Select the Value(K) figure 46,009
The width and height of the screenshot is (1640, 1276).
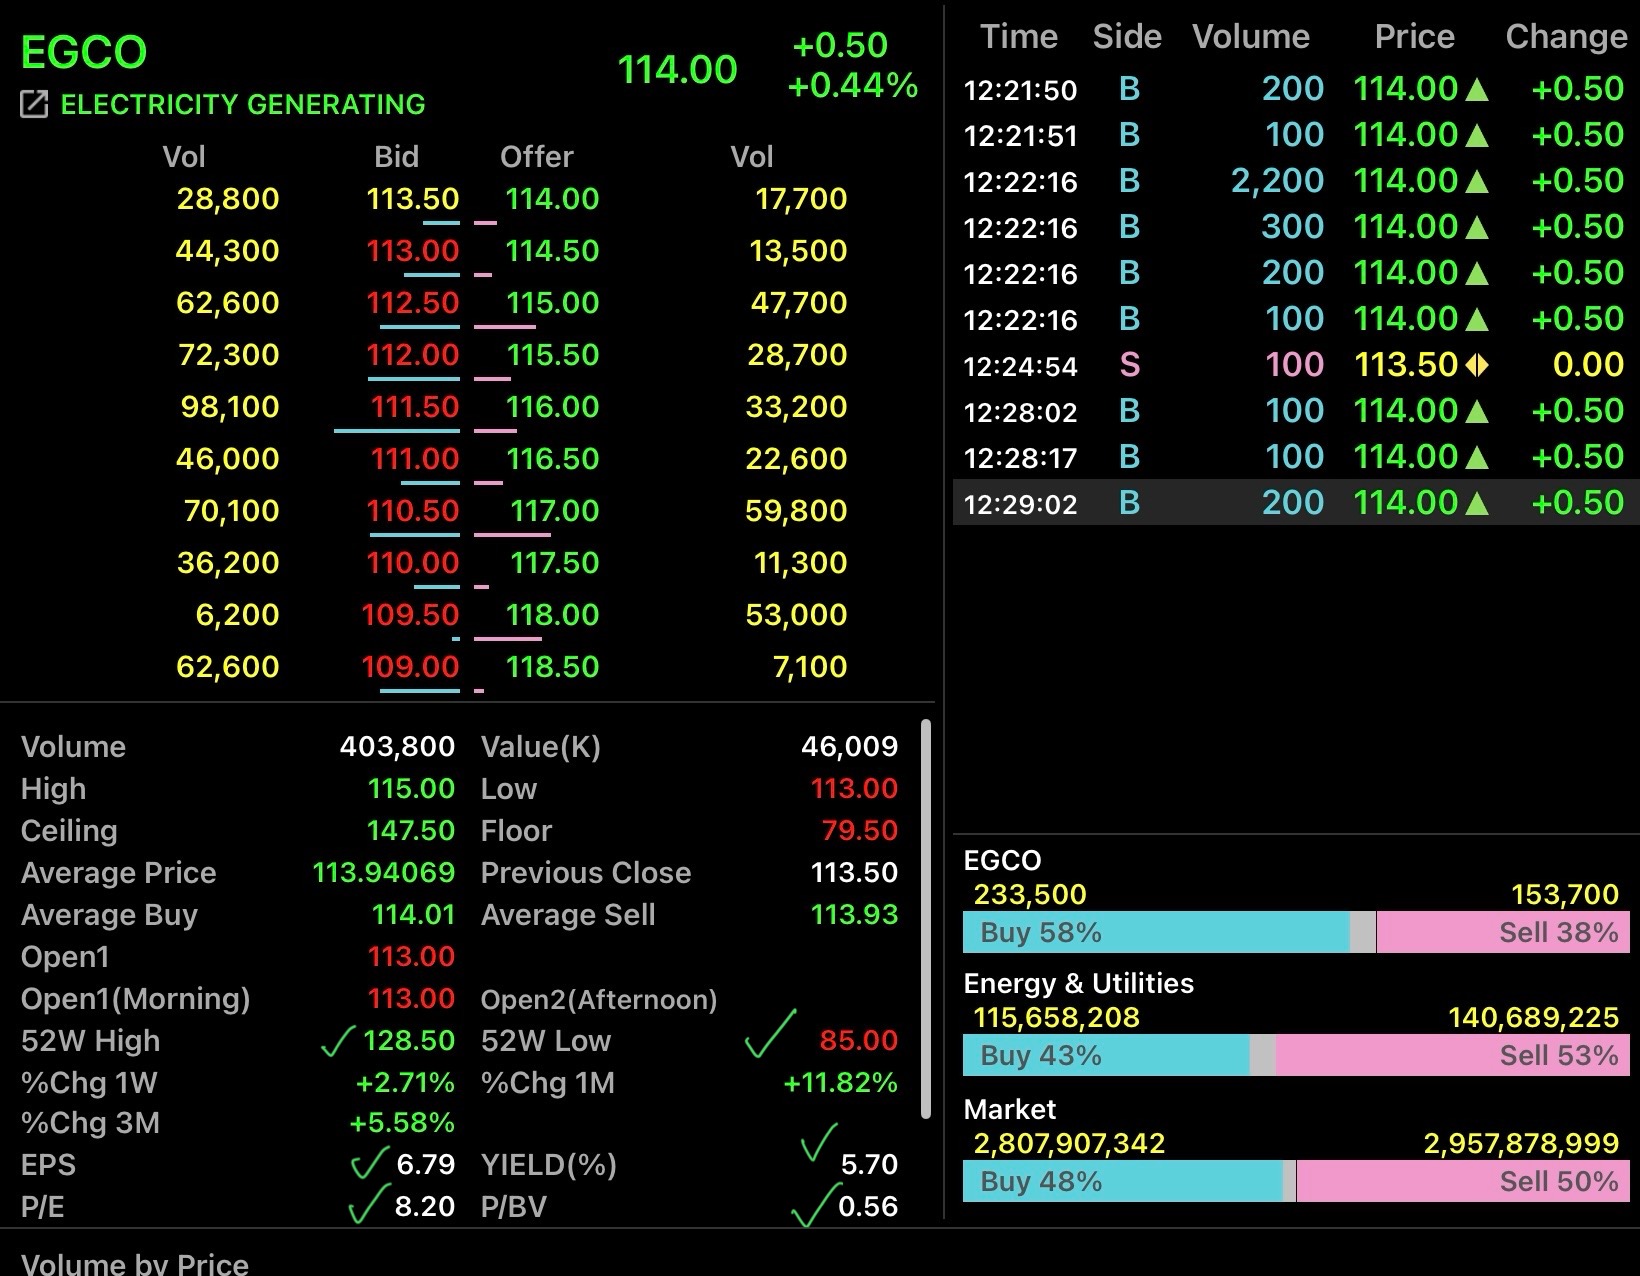pos(849,747)
